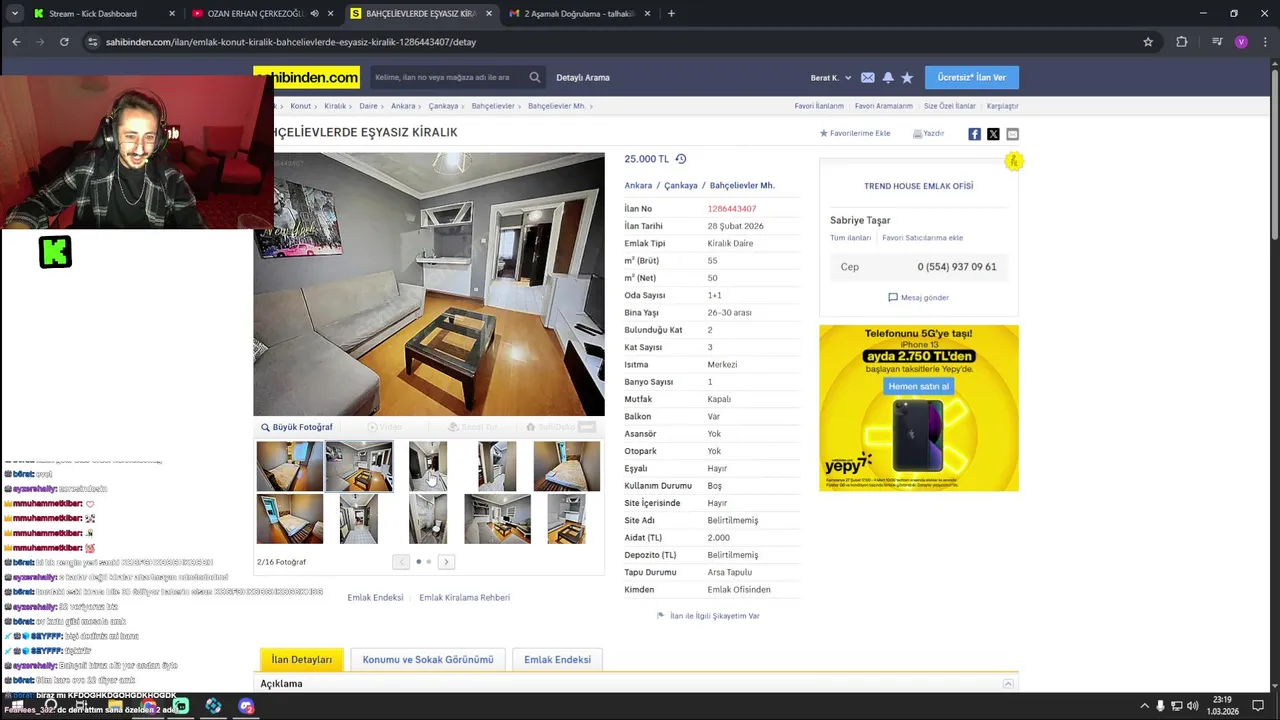Share the listing by email icon

(x=1012, y=134)
